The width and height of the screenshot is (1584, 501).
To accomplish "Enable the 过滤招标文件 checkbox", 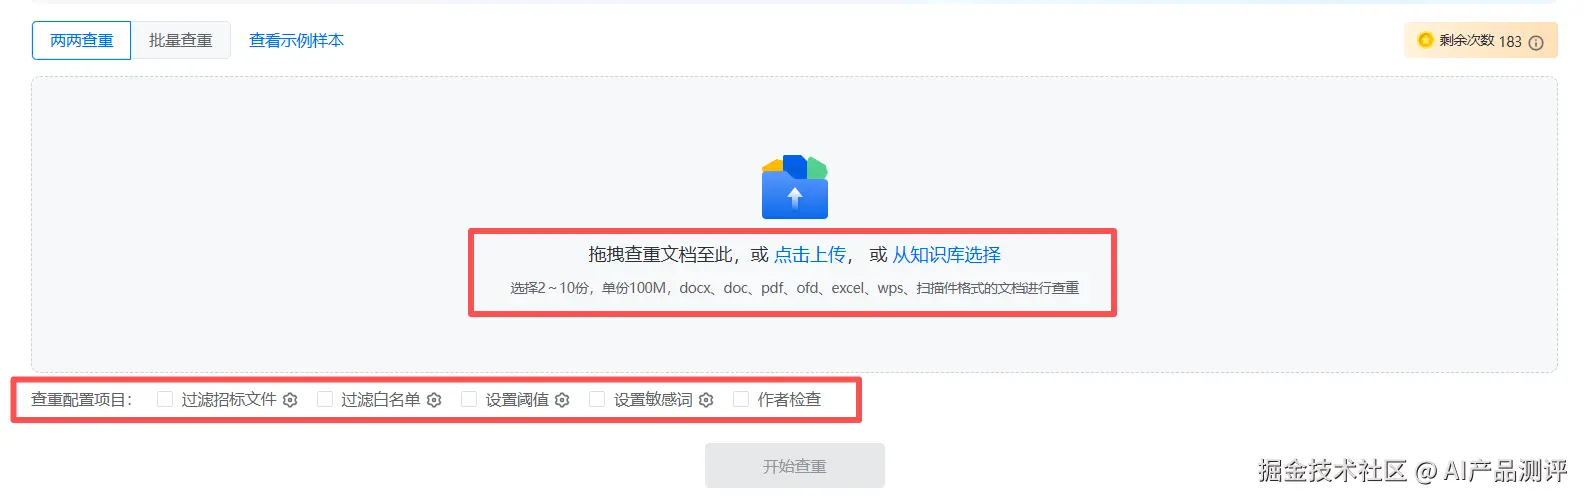I will [165, 399].
